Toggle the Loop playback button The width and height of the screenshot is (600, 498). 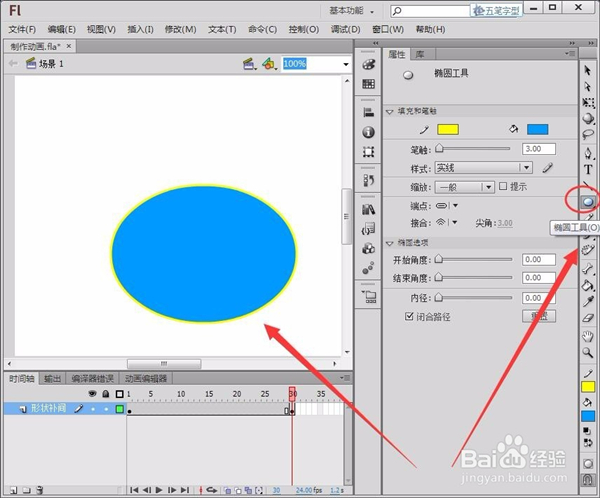[212, 490]
